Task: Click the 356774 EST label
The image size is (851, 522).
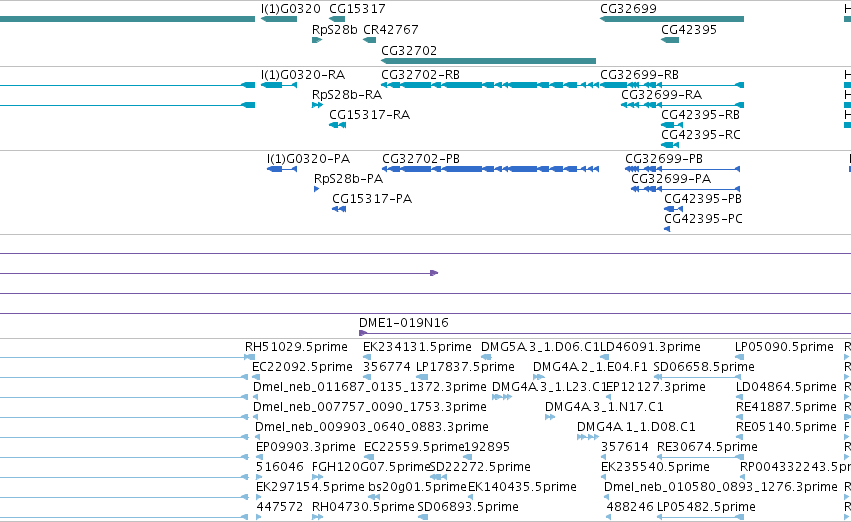Action: [x=387, y=367]
